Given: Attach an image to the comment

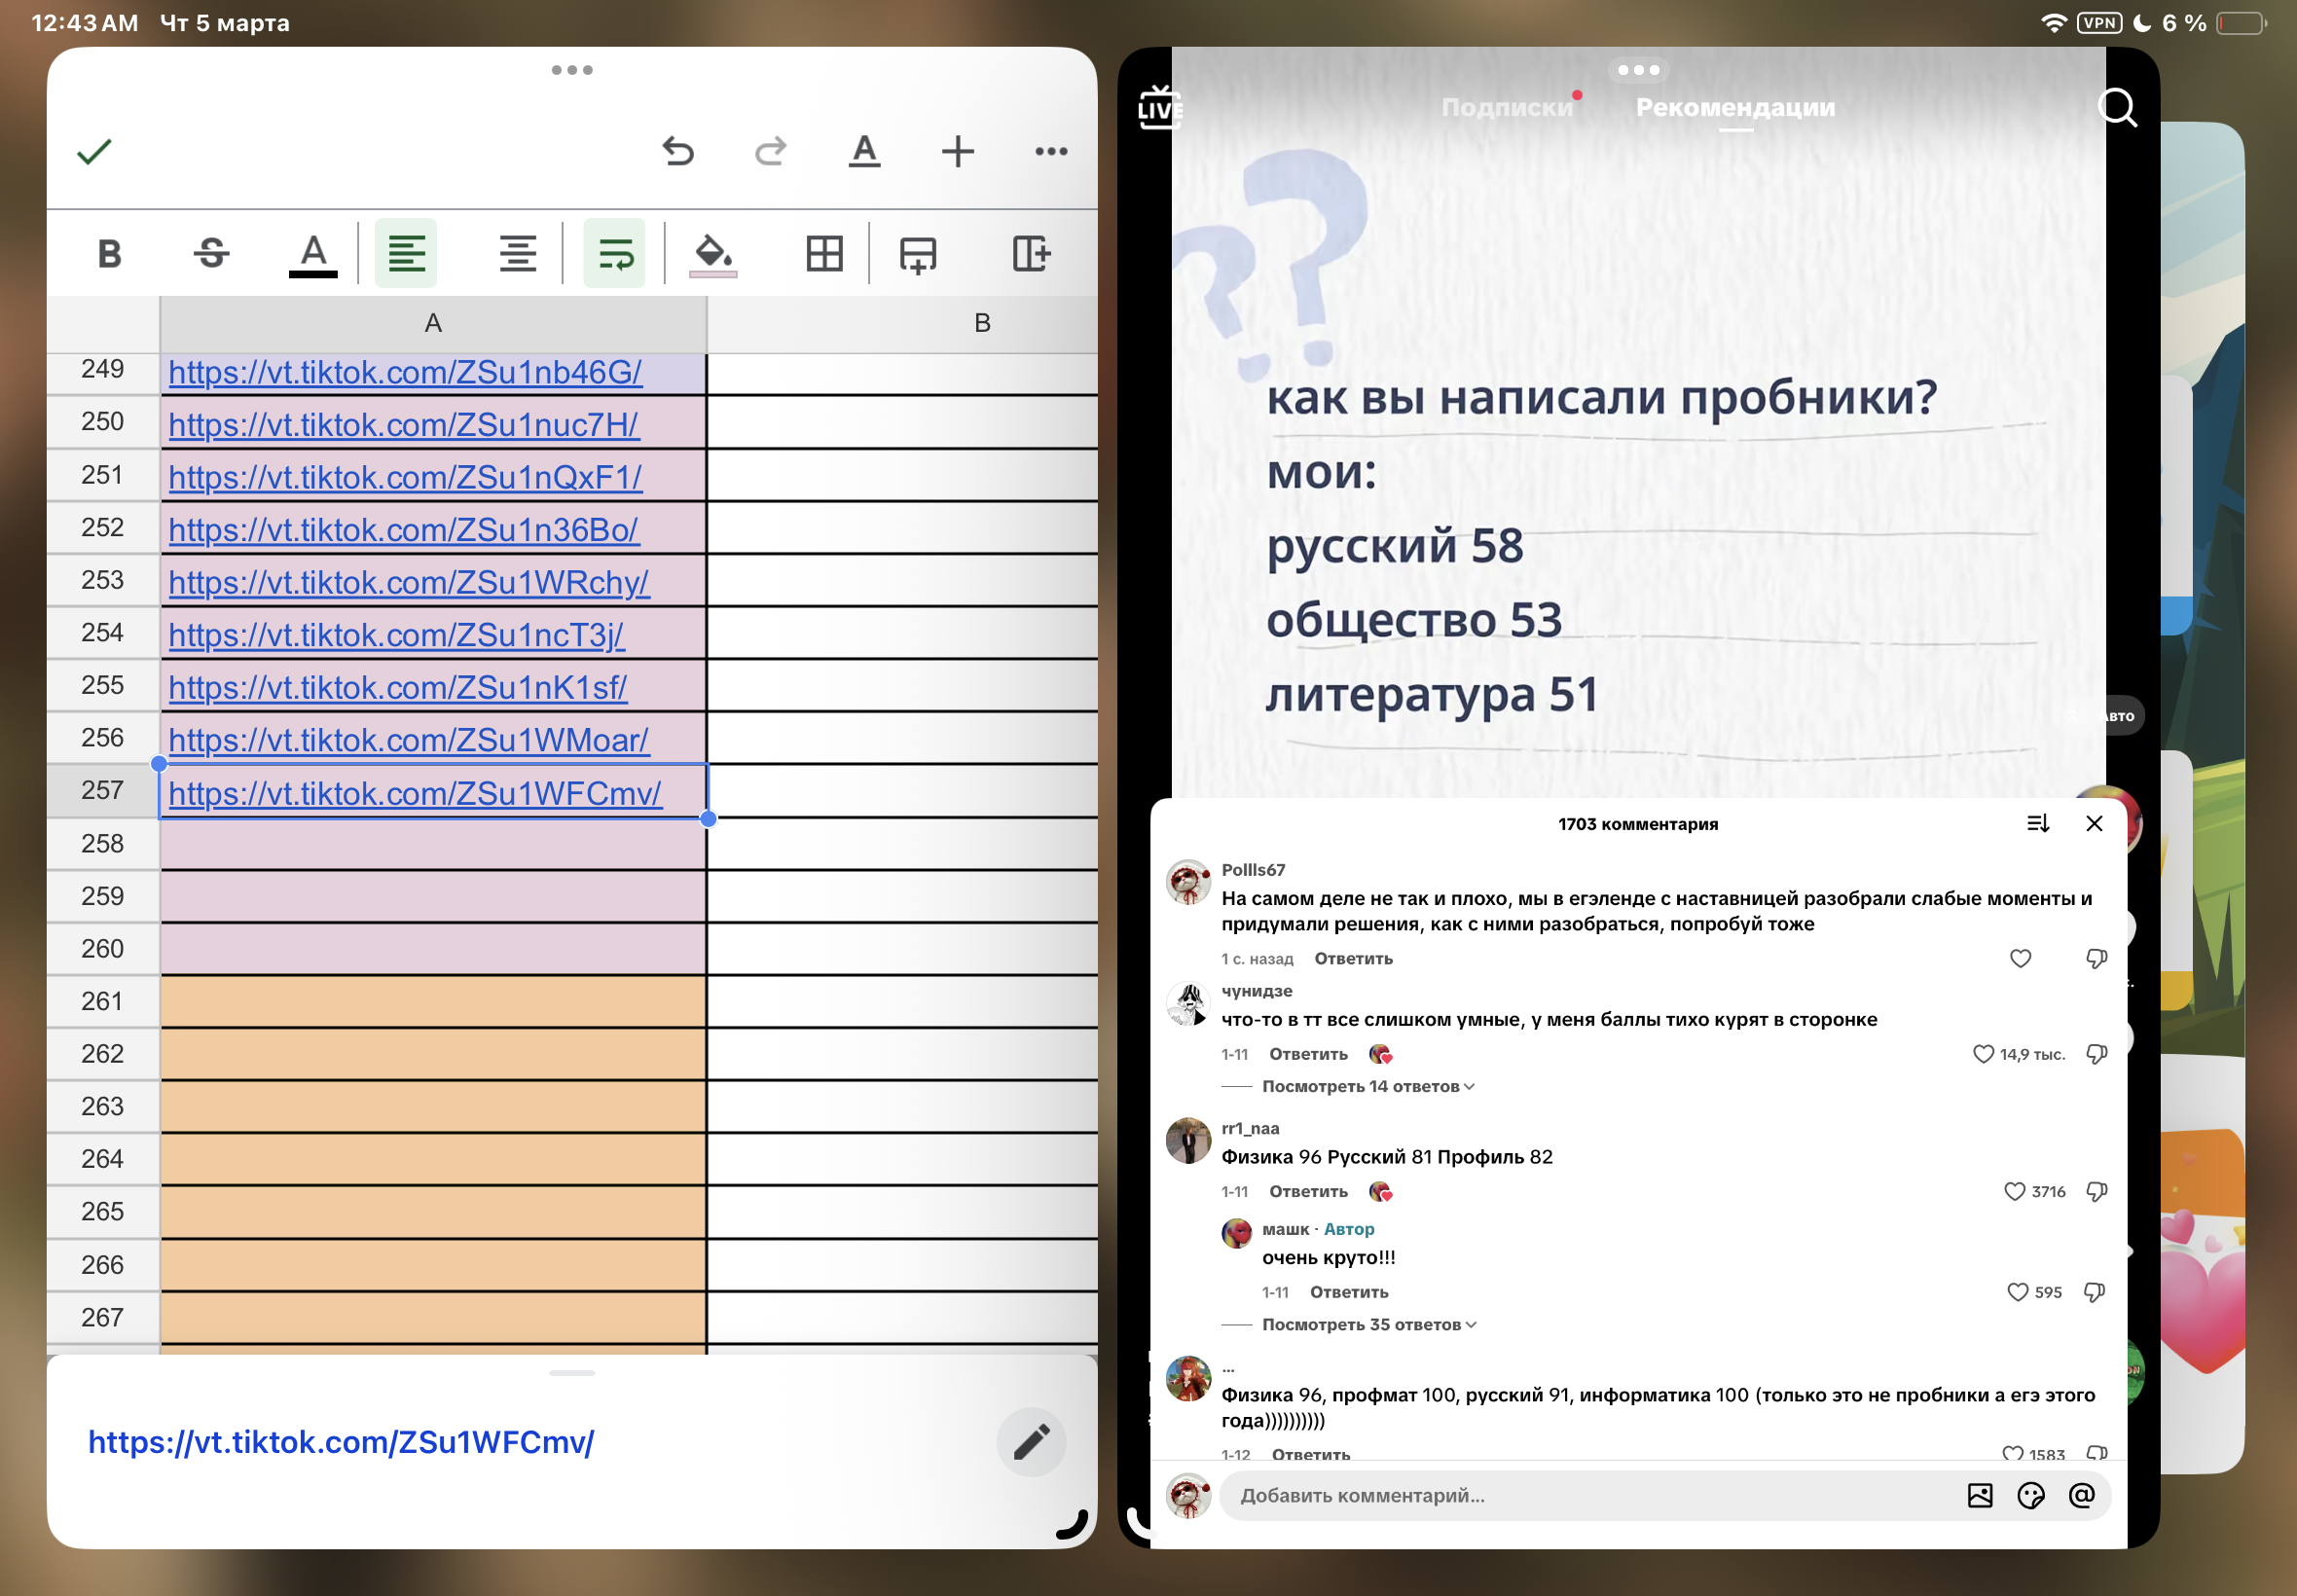Looking at the screenshot, I should [x=1979, y=1496].
